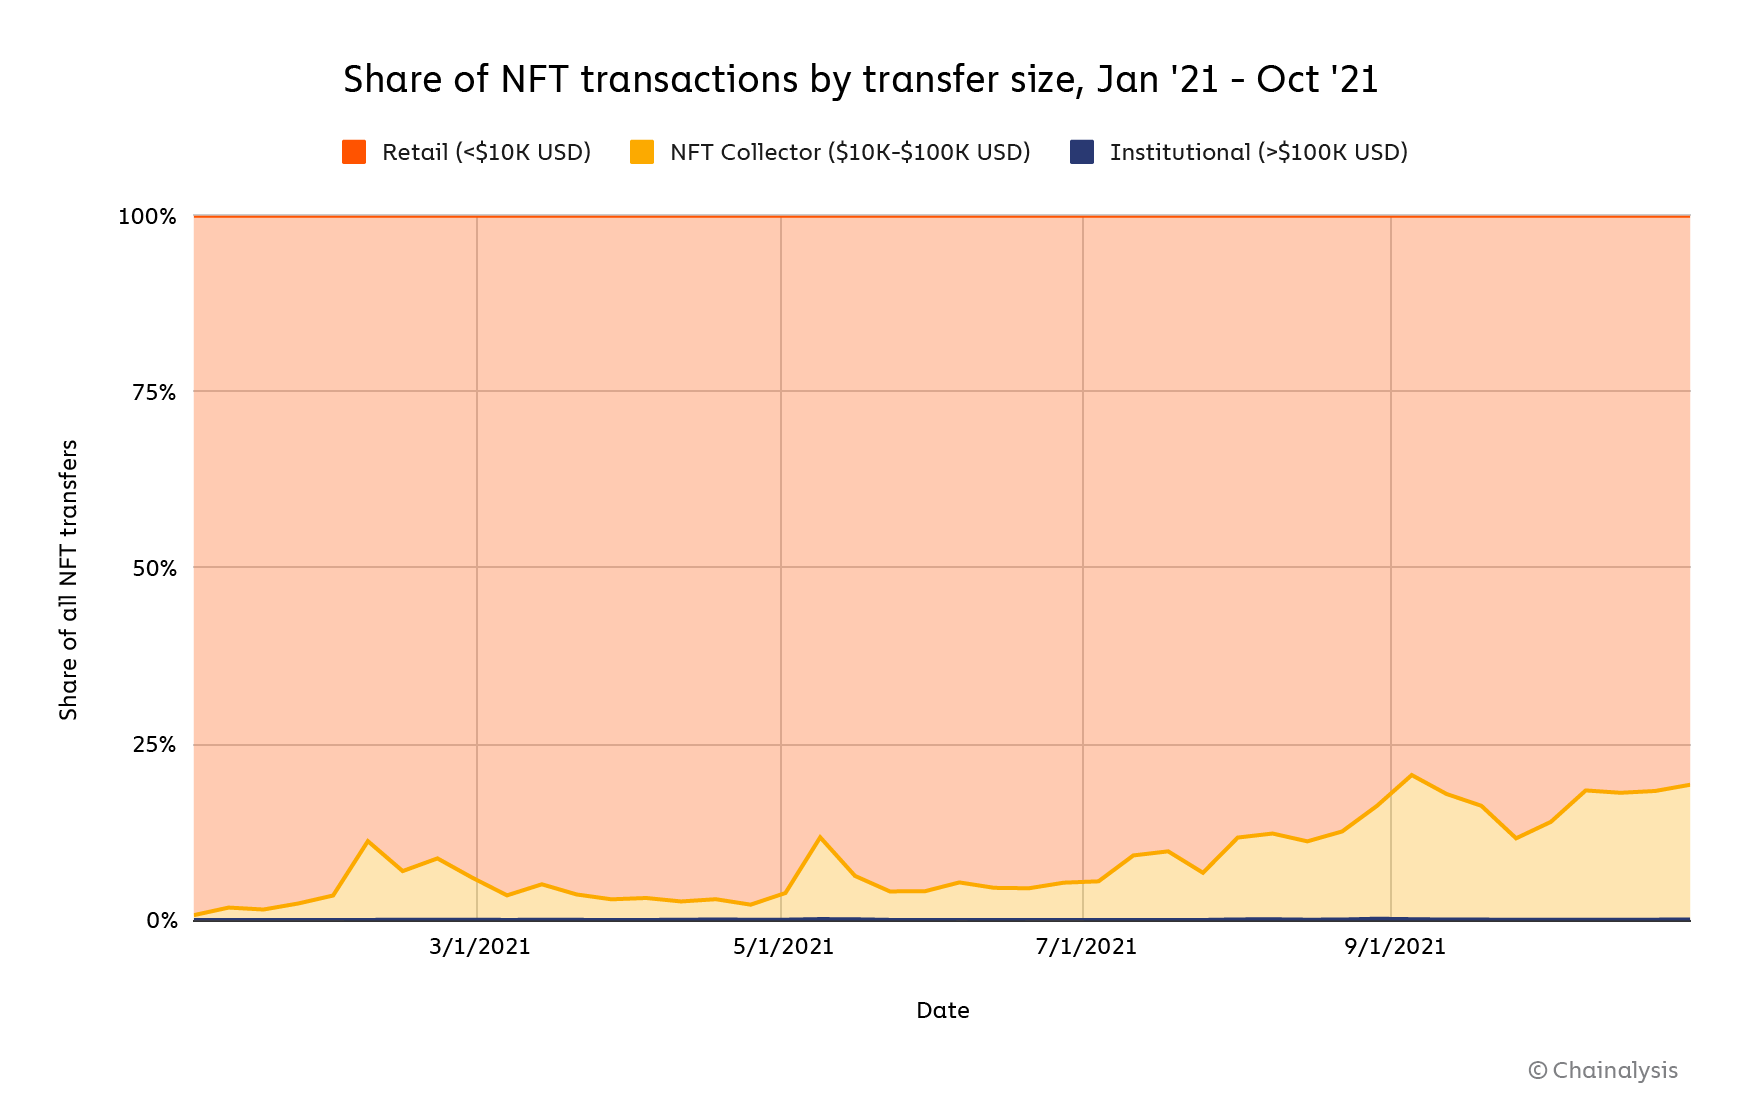Viewport: 1744px width, 1112px height.
Task: Toggle the Institutional (>$100K USD) legend label
Action: click(x=1258, y=152)
